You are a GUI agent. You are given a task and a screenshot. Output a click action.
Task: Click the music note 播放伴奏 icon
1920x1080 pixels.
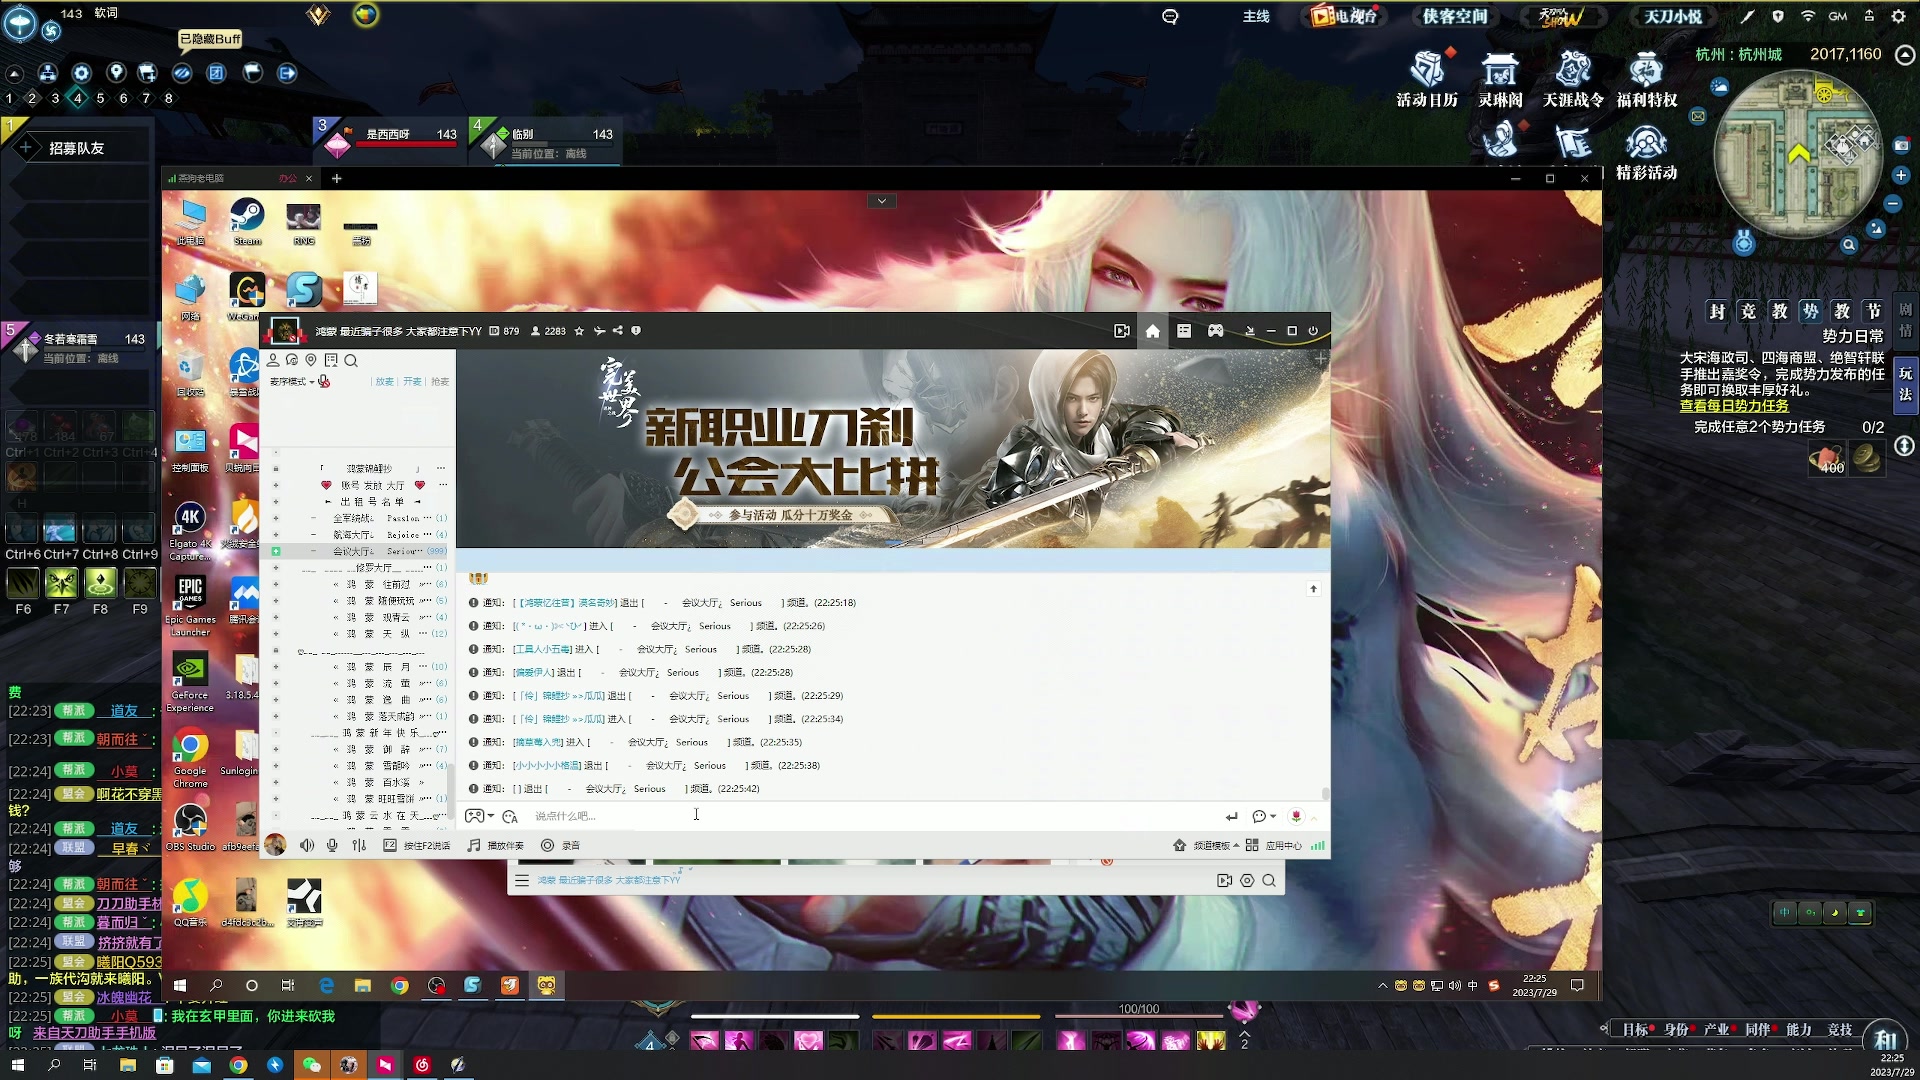pos(474,846)
